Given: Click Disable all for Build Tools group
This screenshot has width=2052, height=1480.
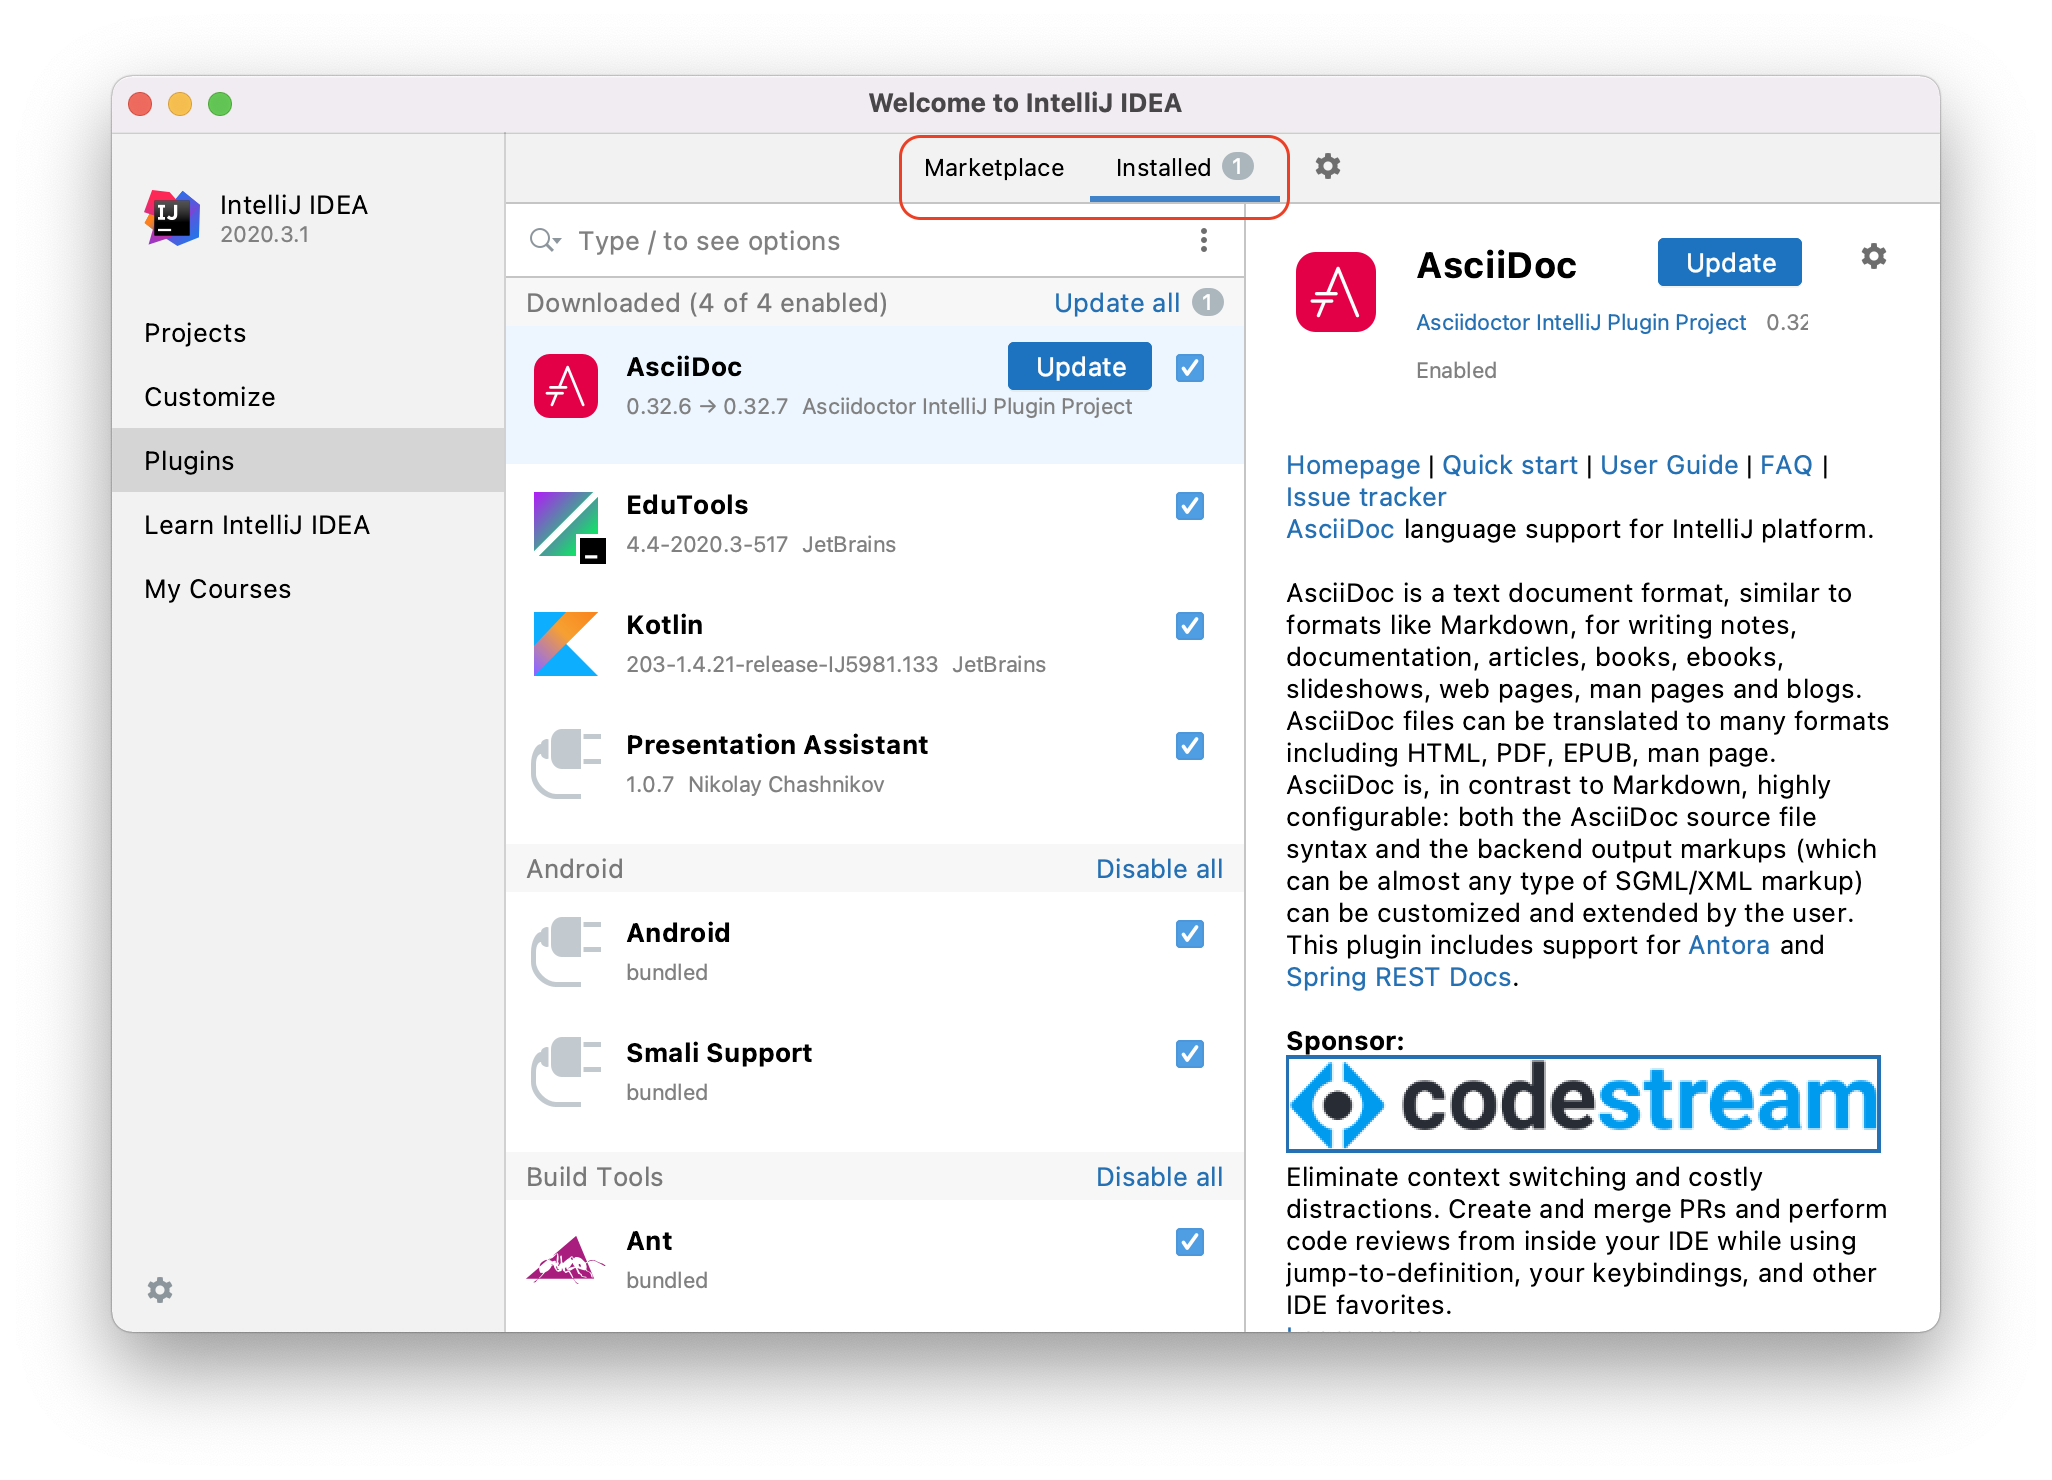Looking at the screenshot, I should pos(1159,1177).
